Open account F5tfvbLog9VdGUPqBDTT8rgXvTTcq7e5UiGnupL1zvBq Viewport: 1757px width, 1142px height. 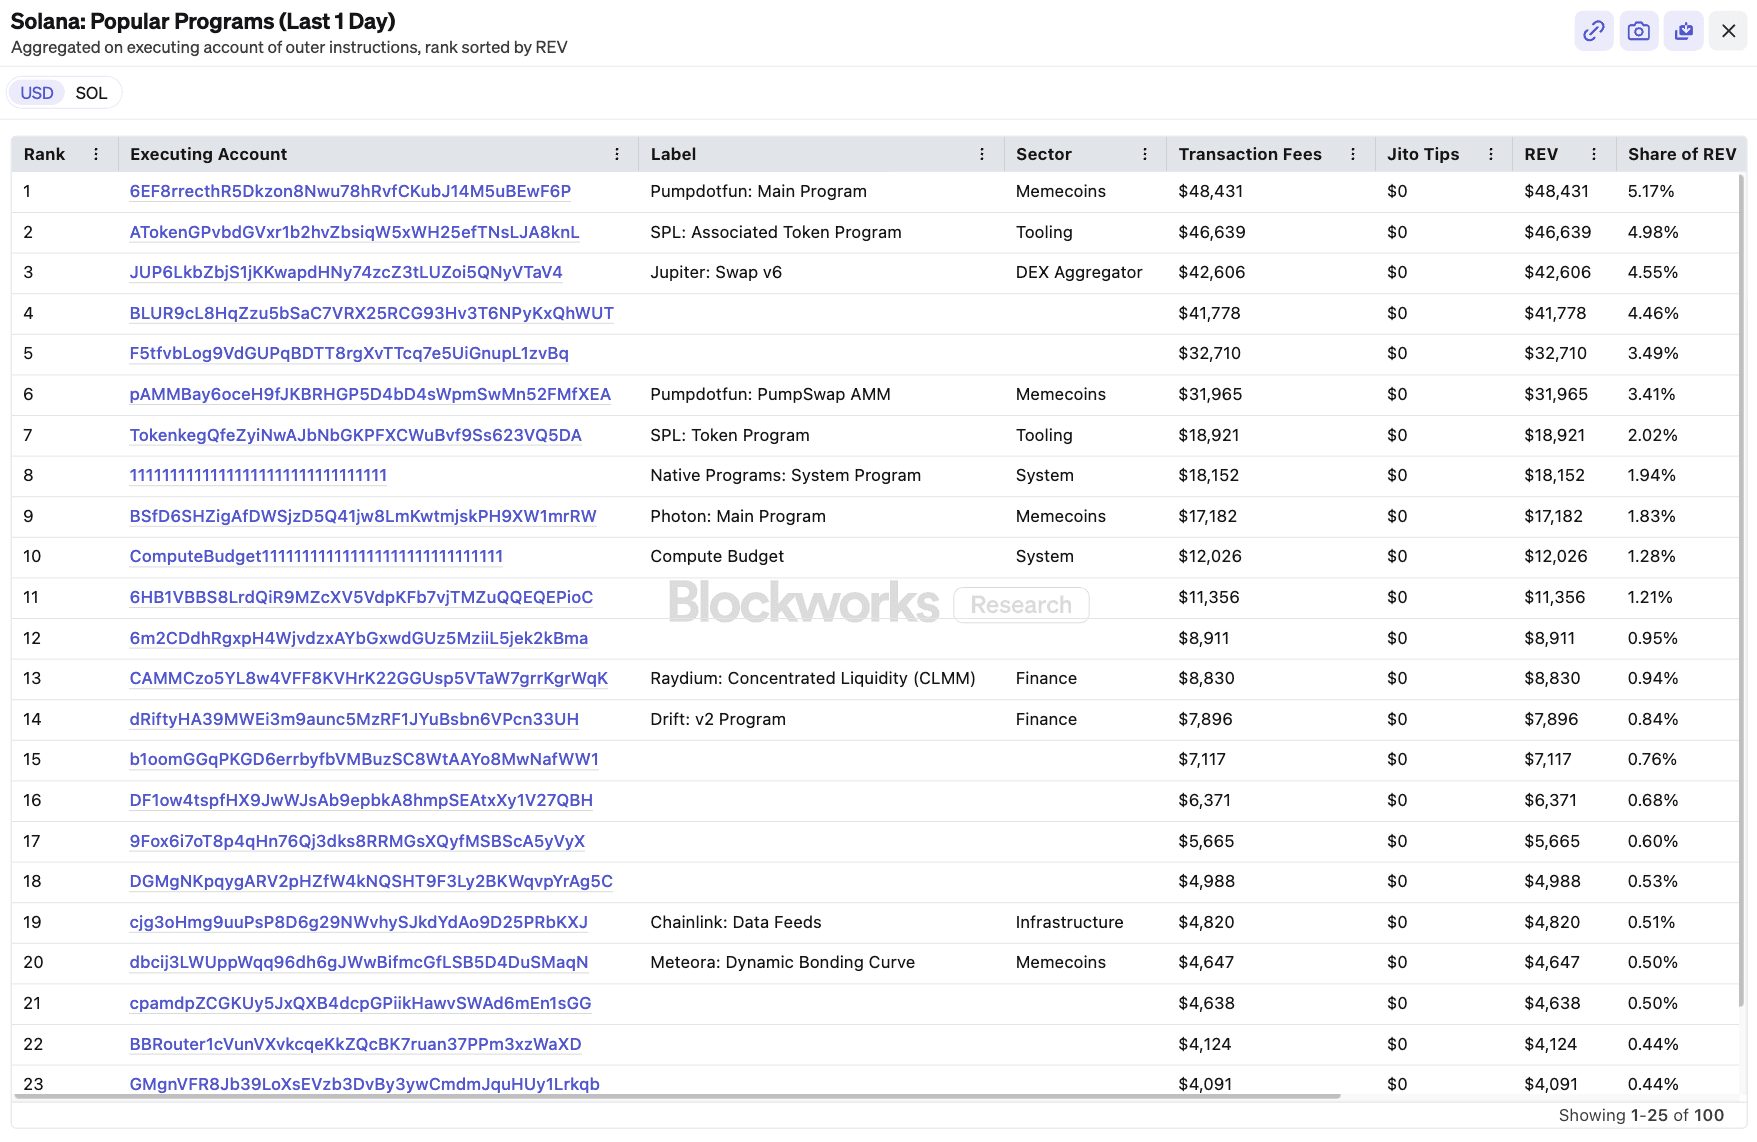coord(349,353)
